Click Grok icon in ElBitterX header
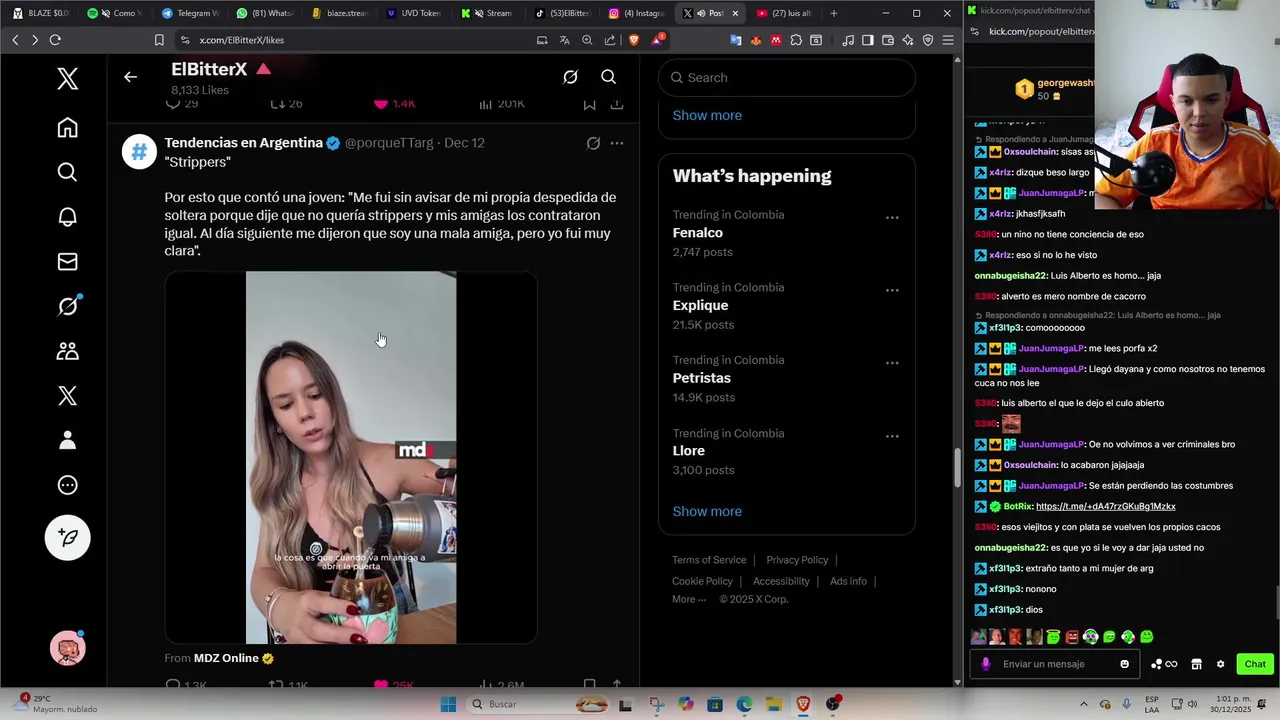Viewport: 1280px width, 720px height. coord(570,77)
